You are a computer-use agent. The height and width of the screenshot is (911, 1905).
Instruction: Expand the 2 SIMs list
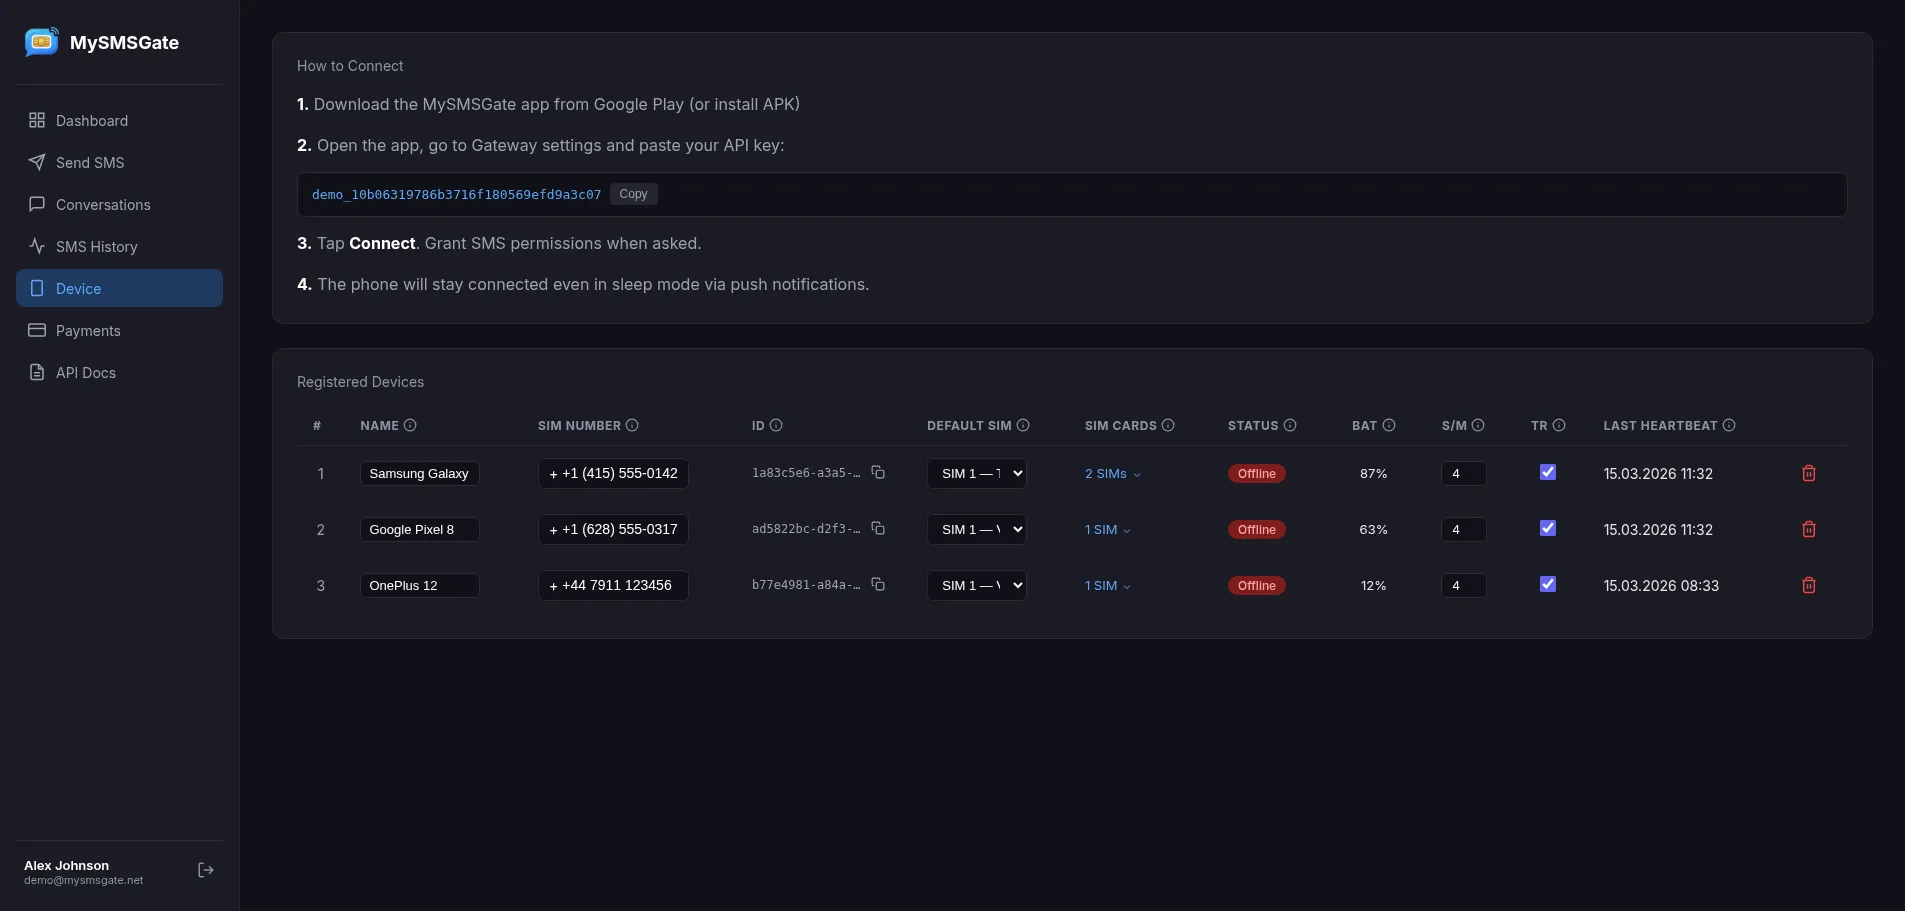tap(1112, 474)
